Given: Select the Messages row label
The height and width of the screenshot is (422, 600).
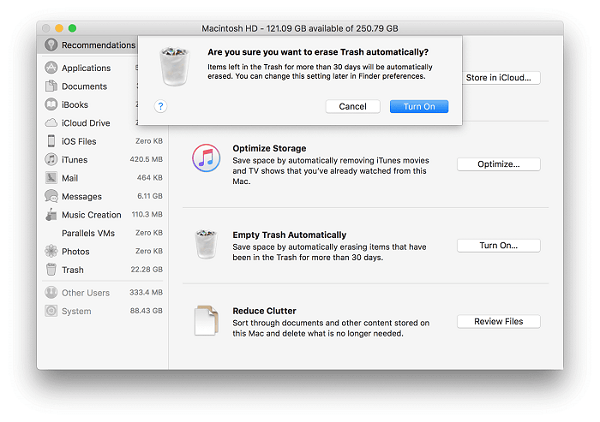Looking at the screenshot, I should [x=82, y=197].
